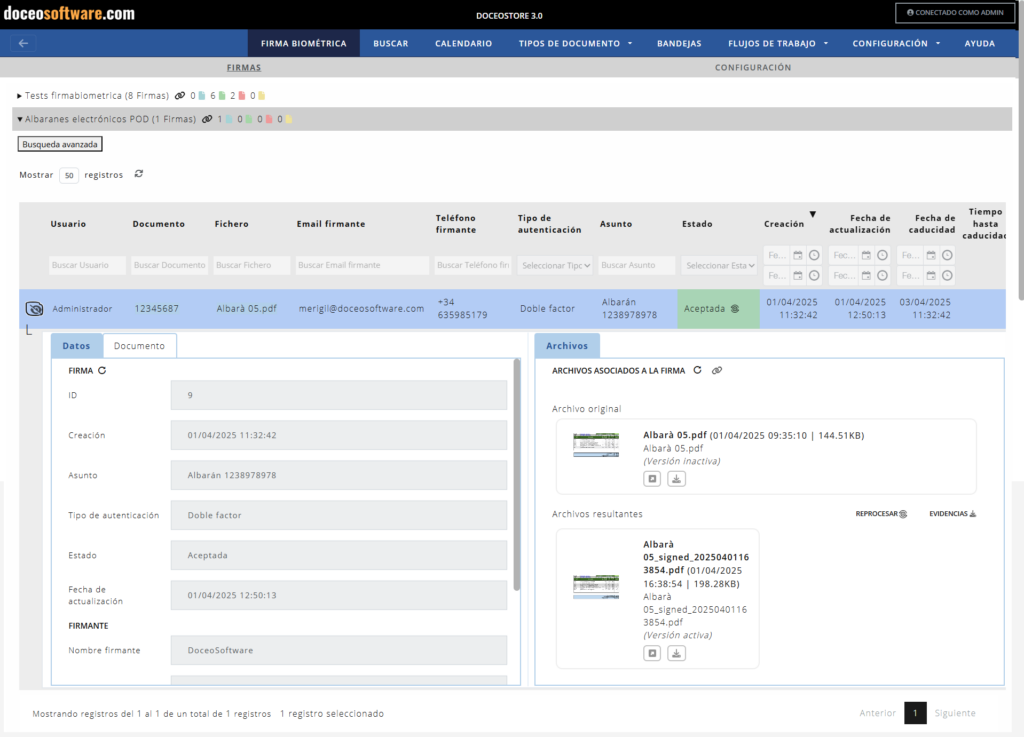The width and height of the screenshot is (1024, 737).
Task: Click the link icon beside Albaranes electrónicos POD
Action: [x=207, y=119]
